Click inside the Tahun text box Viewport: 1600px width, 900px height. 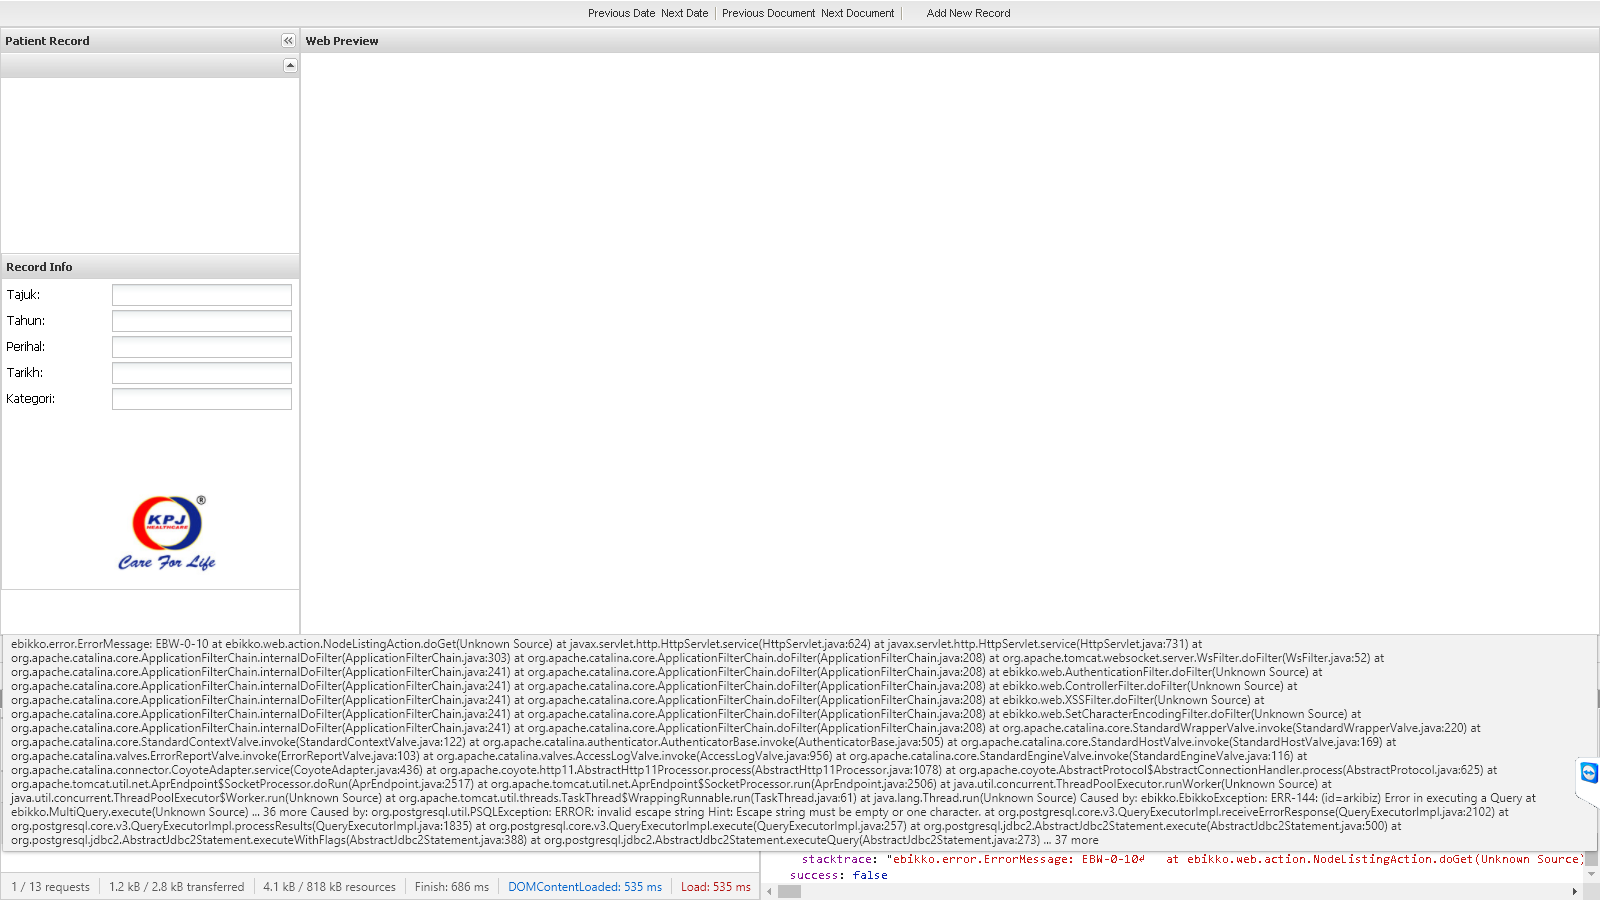click(201, 321)
